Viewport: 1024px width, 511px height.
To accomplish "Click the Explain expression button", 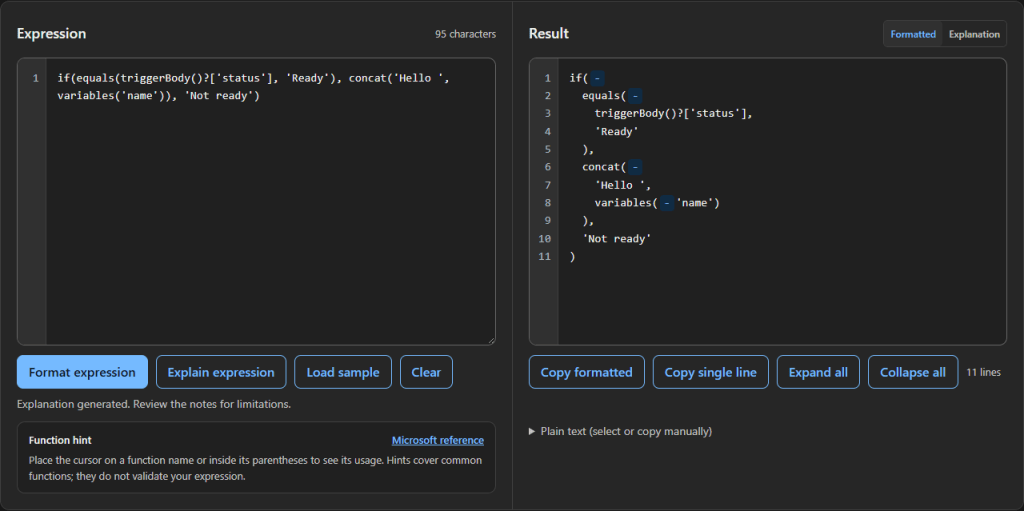I will tap(221, 372).
